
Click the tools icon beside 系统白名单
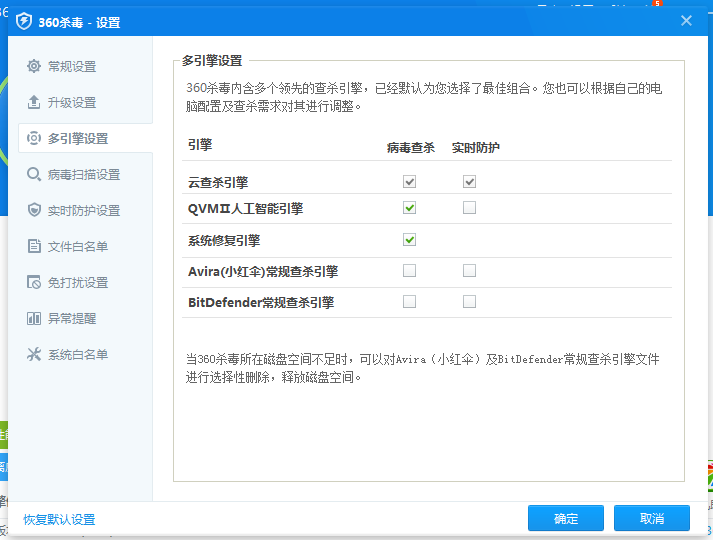coord(34,354)
